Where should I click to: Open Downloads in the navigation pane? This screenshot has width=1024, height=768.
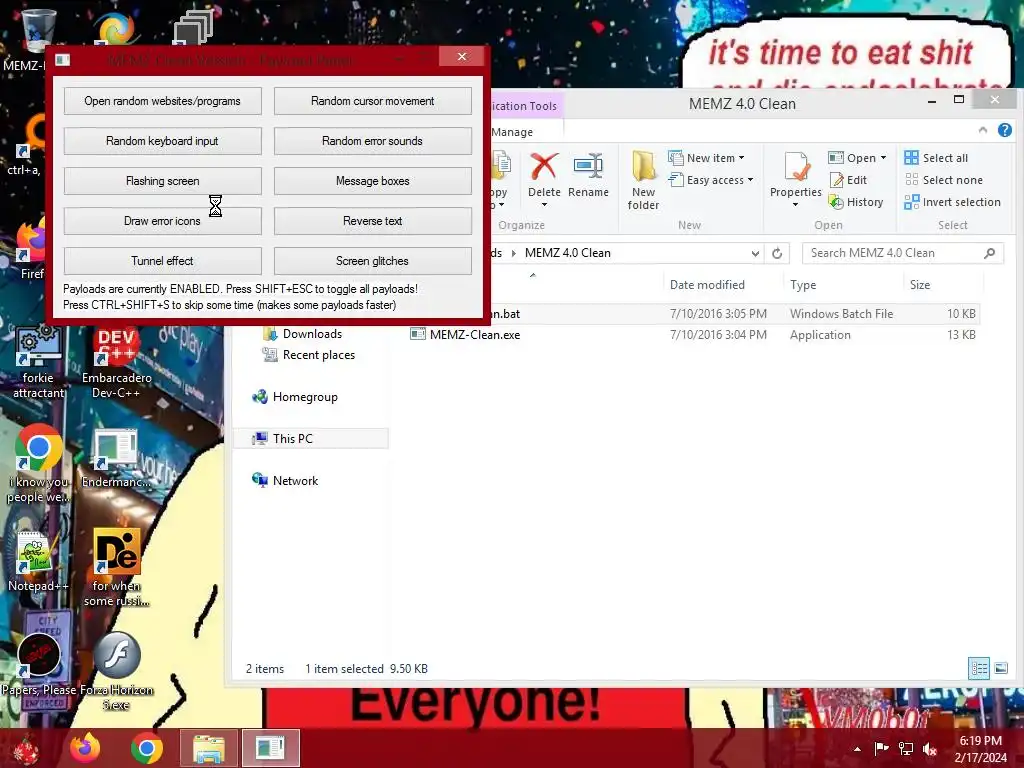point(312,334)
